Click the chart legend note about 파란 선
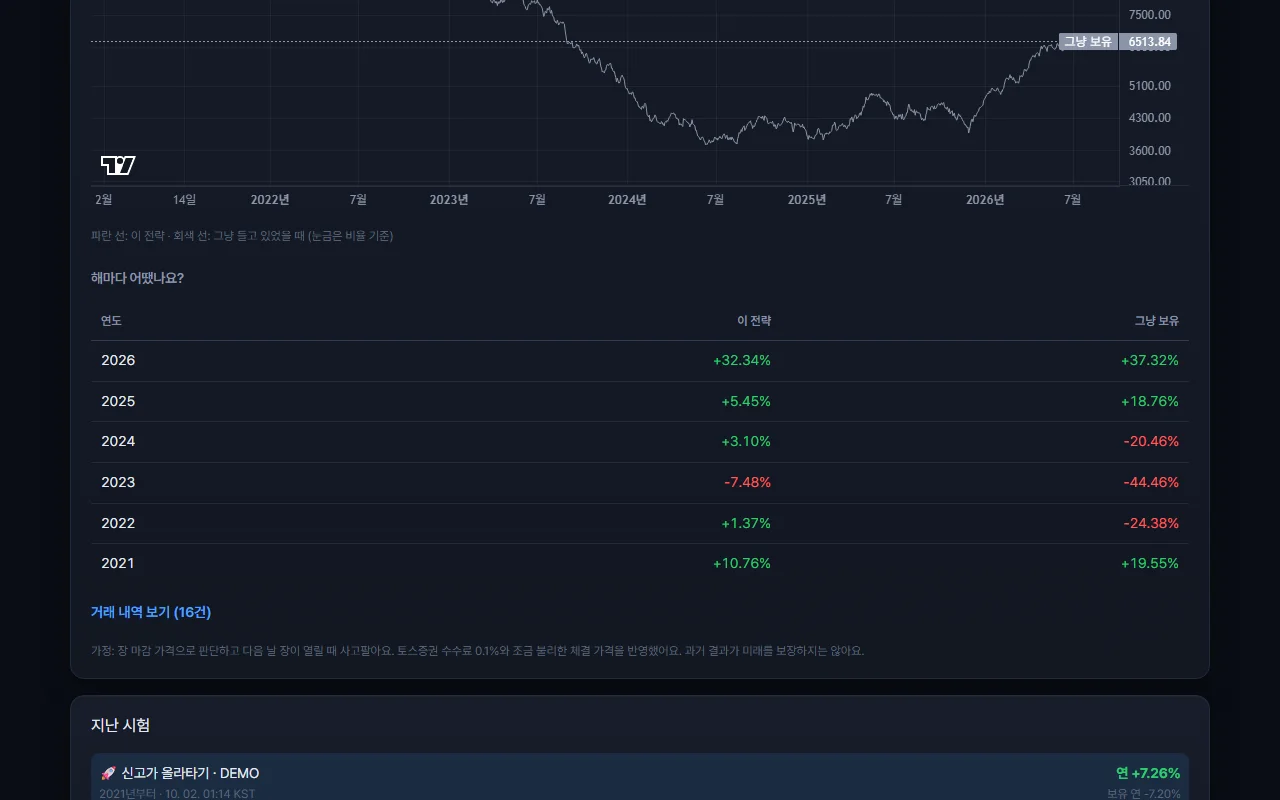1280x800 pixels. tap(242, 236)
